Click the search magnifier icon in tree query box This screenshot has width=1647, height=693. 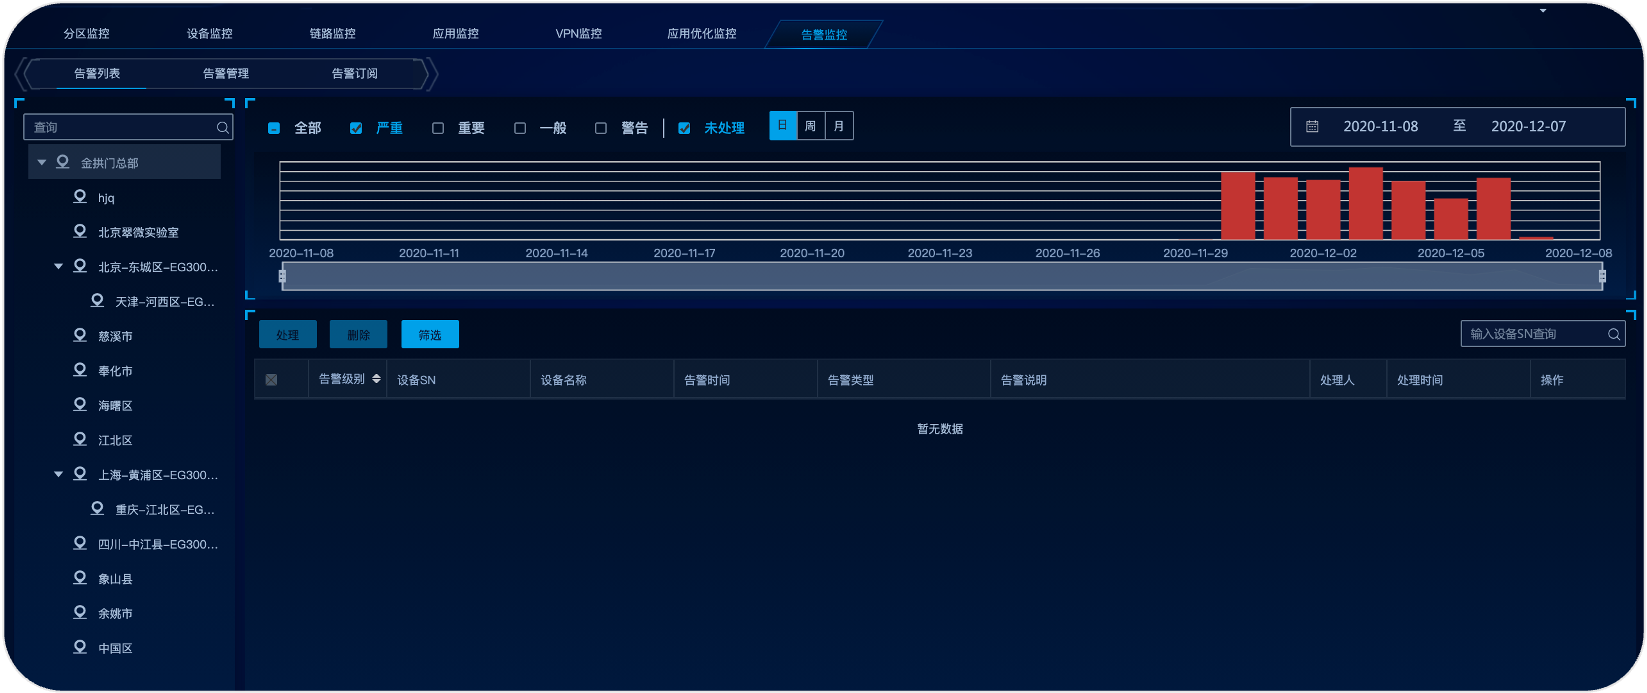click(223, 128)
